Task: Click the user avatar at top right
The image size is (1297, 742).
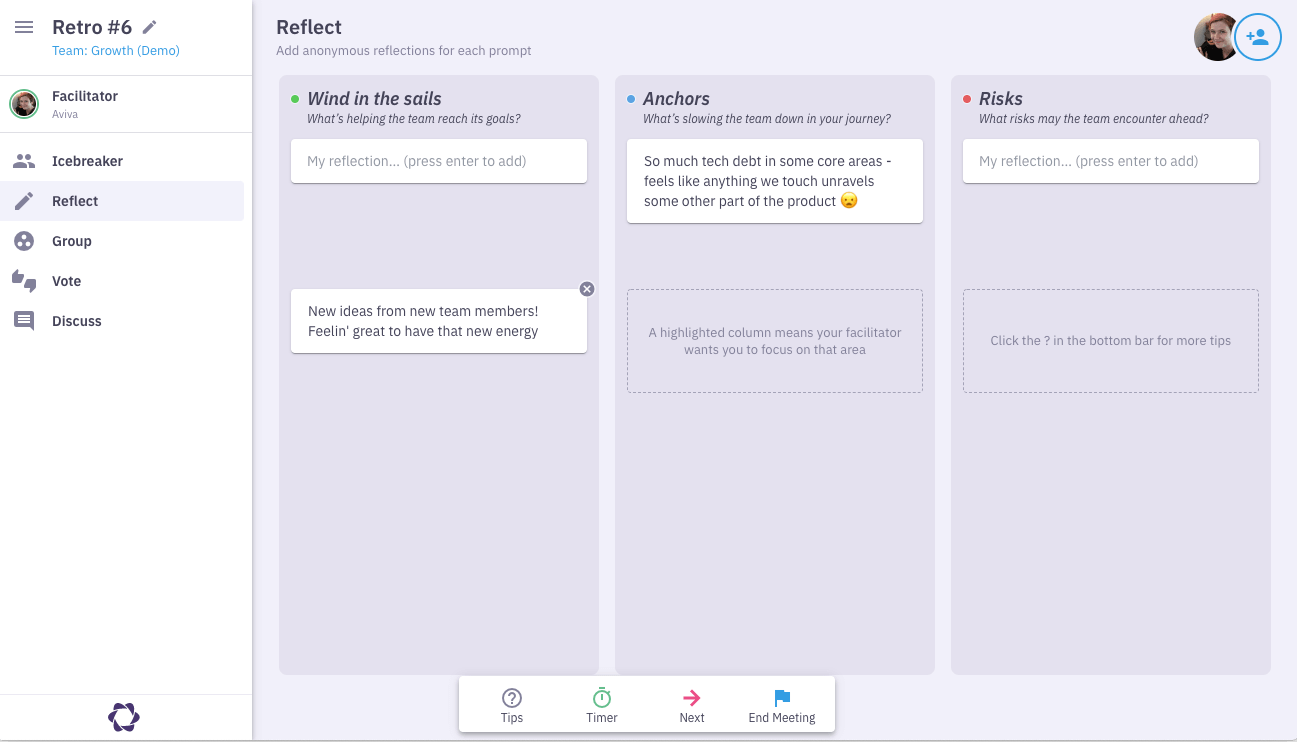Action: coord(1215,38)
